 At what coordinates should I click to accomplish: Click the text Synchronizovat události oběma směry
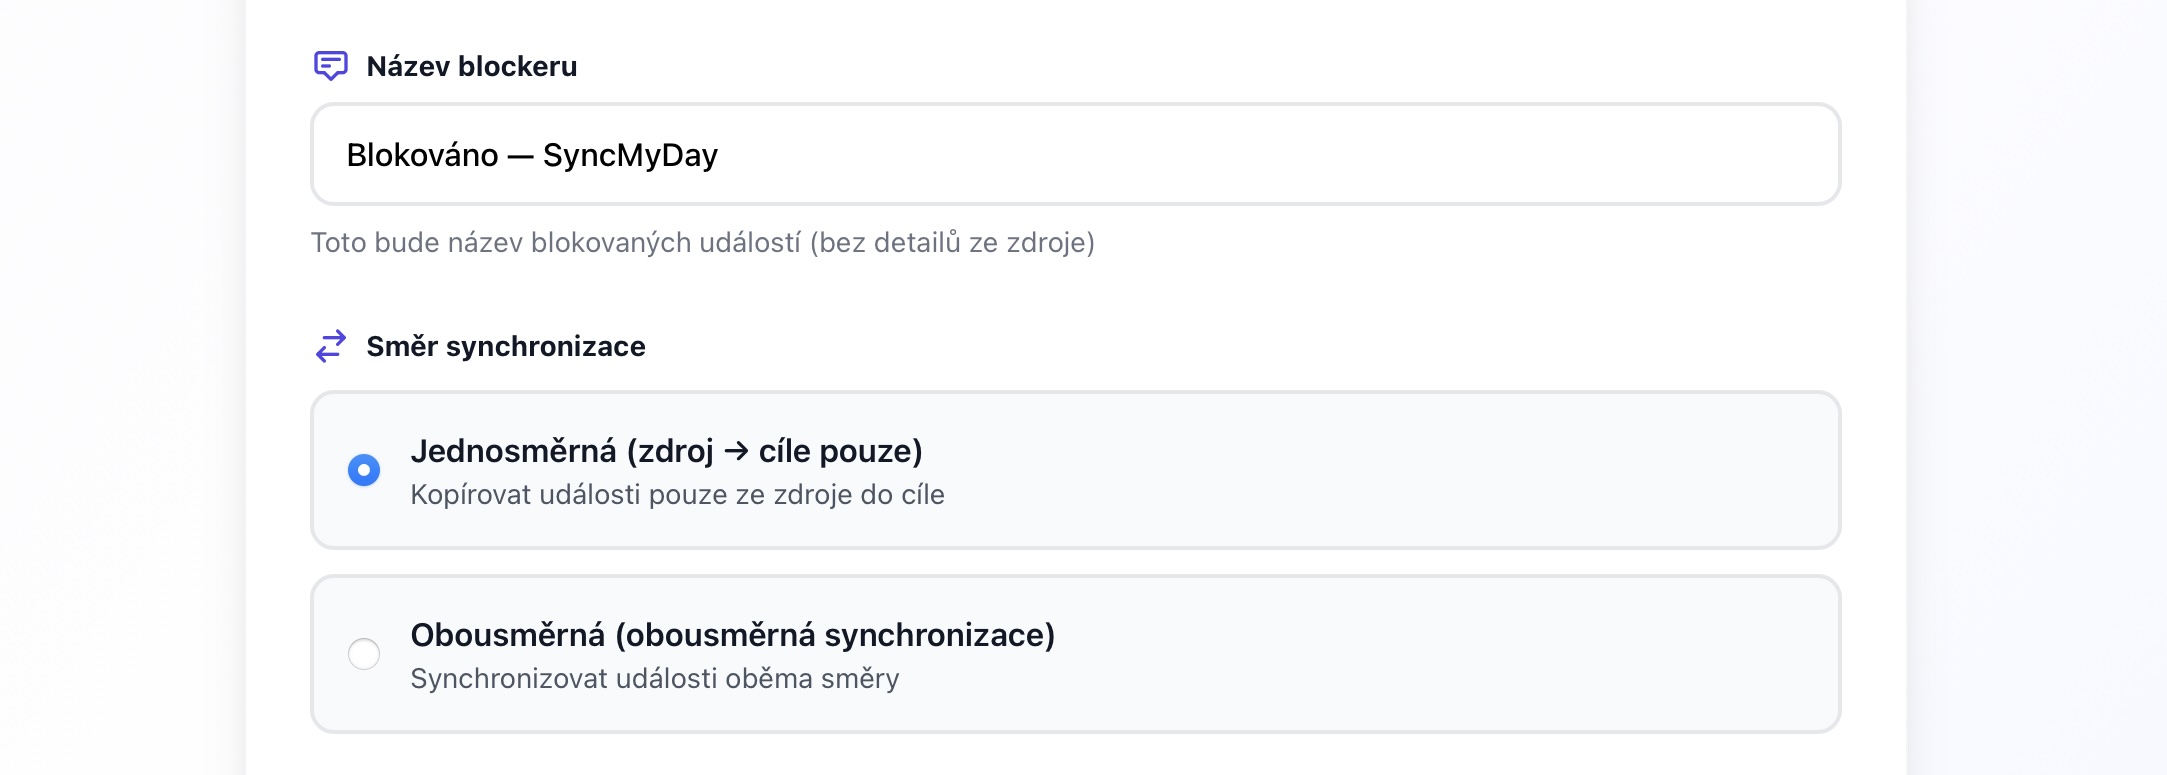click(655, 679)
